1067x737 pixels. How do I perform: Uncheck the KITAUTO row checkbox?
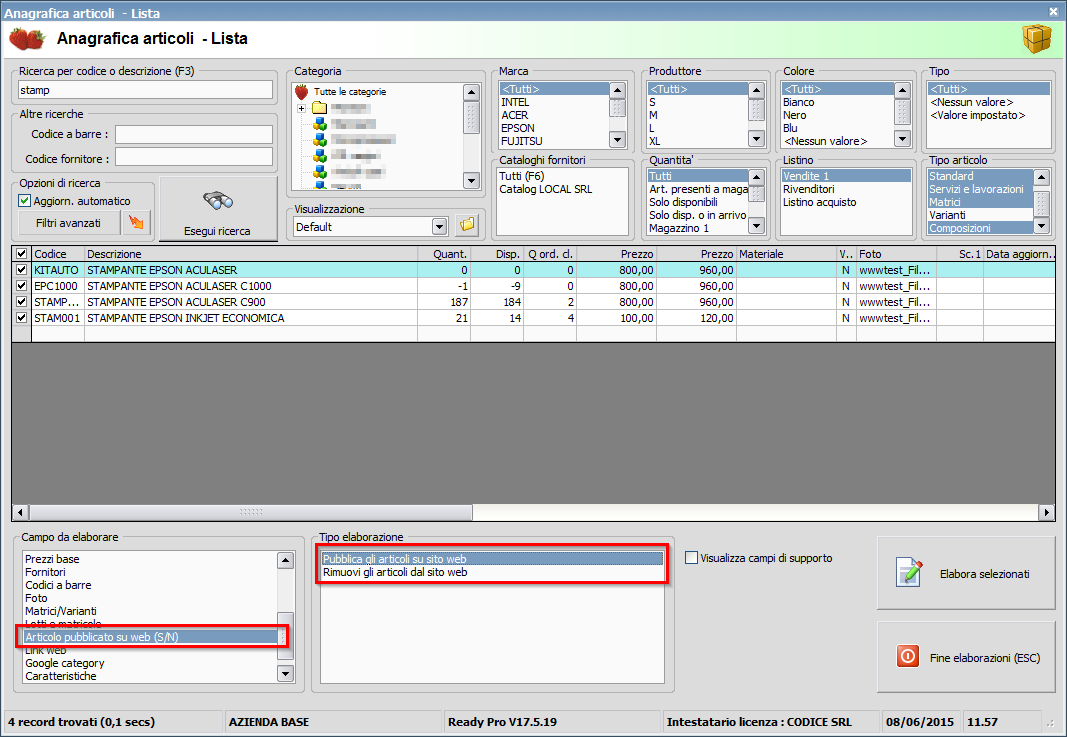[21, 270]
